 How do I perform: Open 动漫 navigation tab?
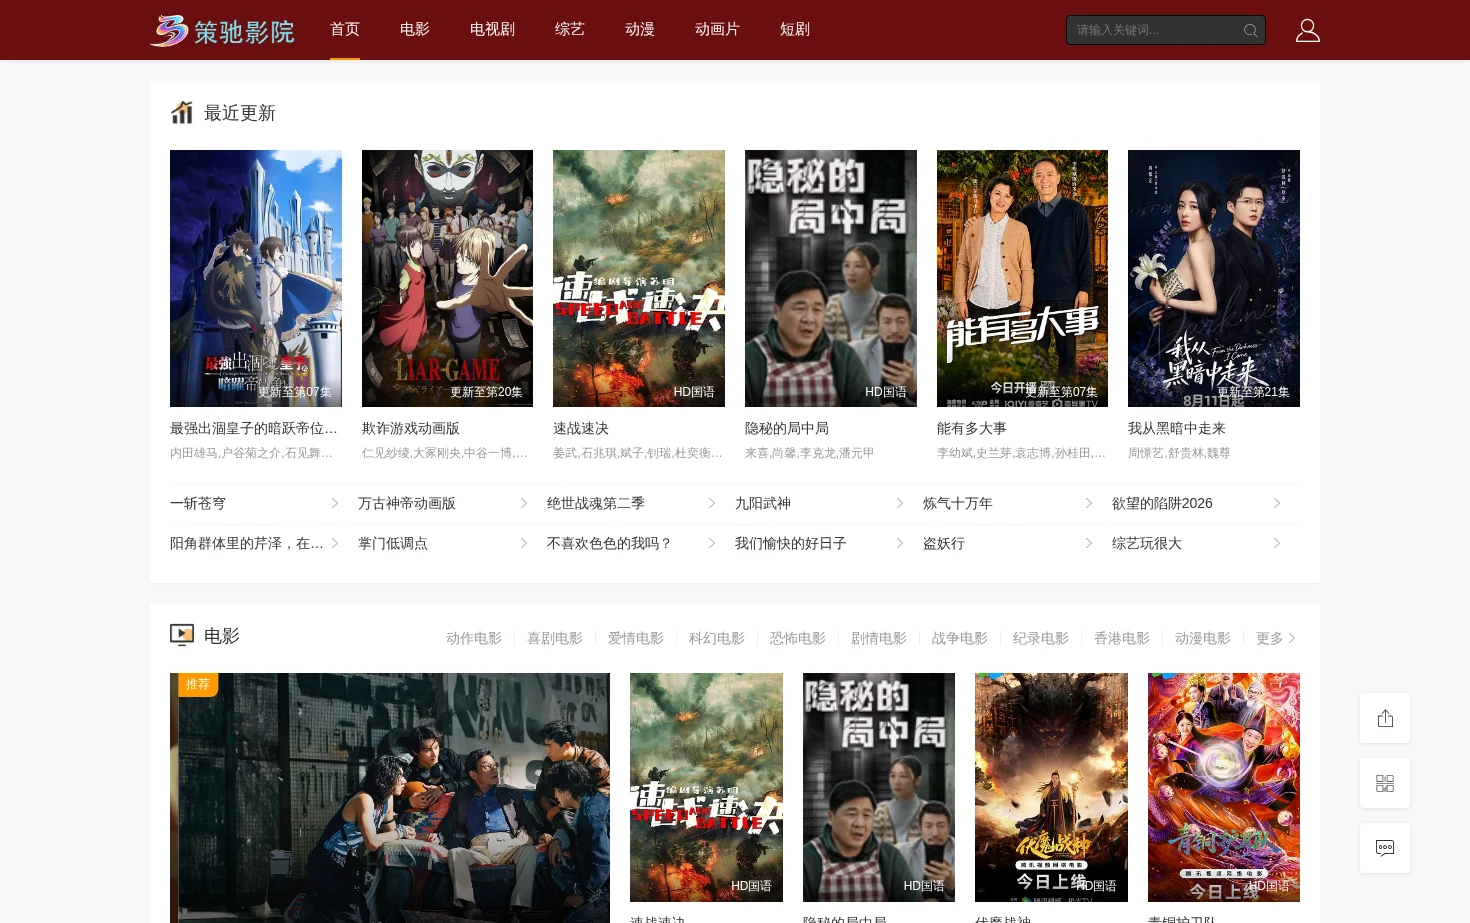(x=640, y=30)
